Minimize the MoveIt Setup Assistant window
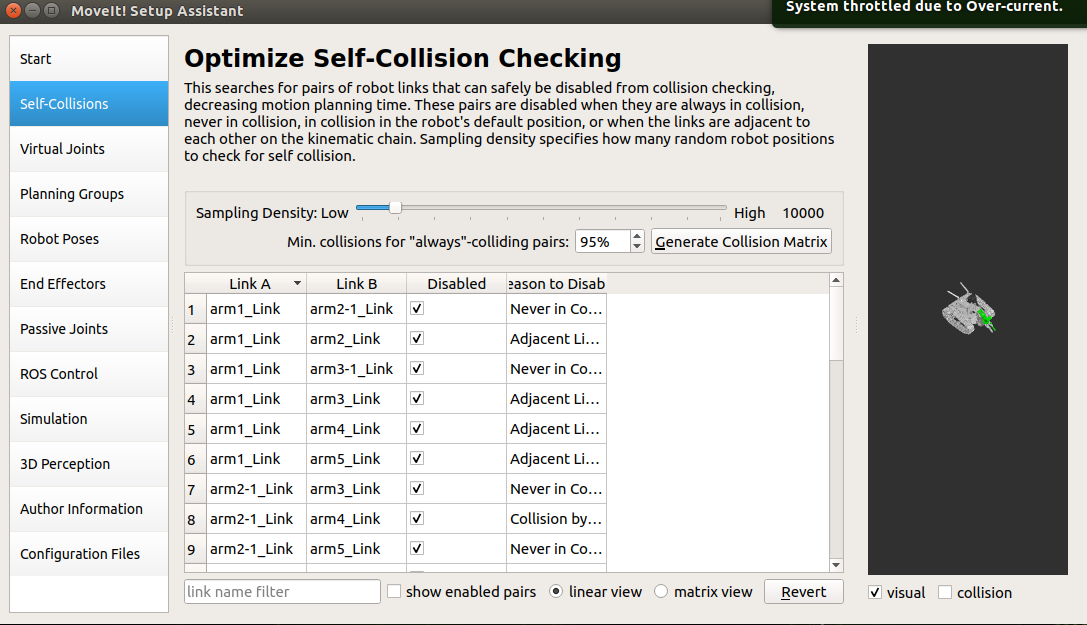This screenshot has height=625, width=1087. pos(32,10)
